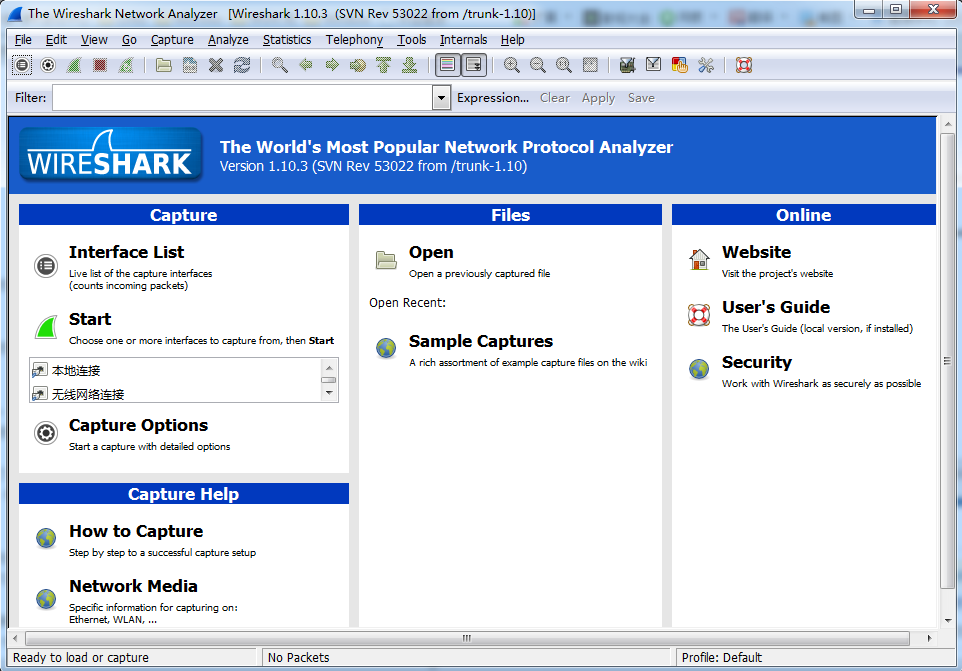Click the horizontal scrollbar at the bottom

point(467,638)
